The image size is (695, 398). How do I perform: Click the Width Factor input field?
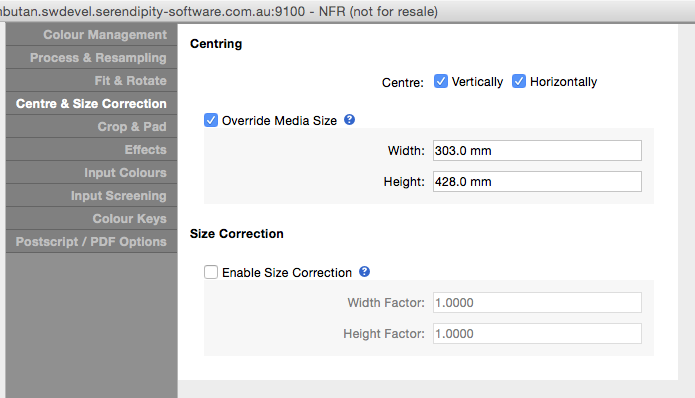pyautogui.click(x=537, y=303)
